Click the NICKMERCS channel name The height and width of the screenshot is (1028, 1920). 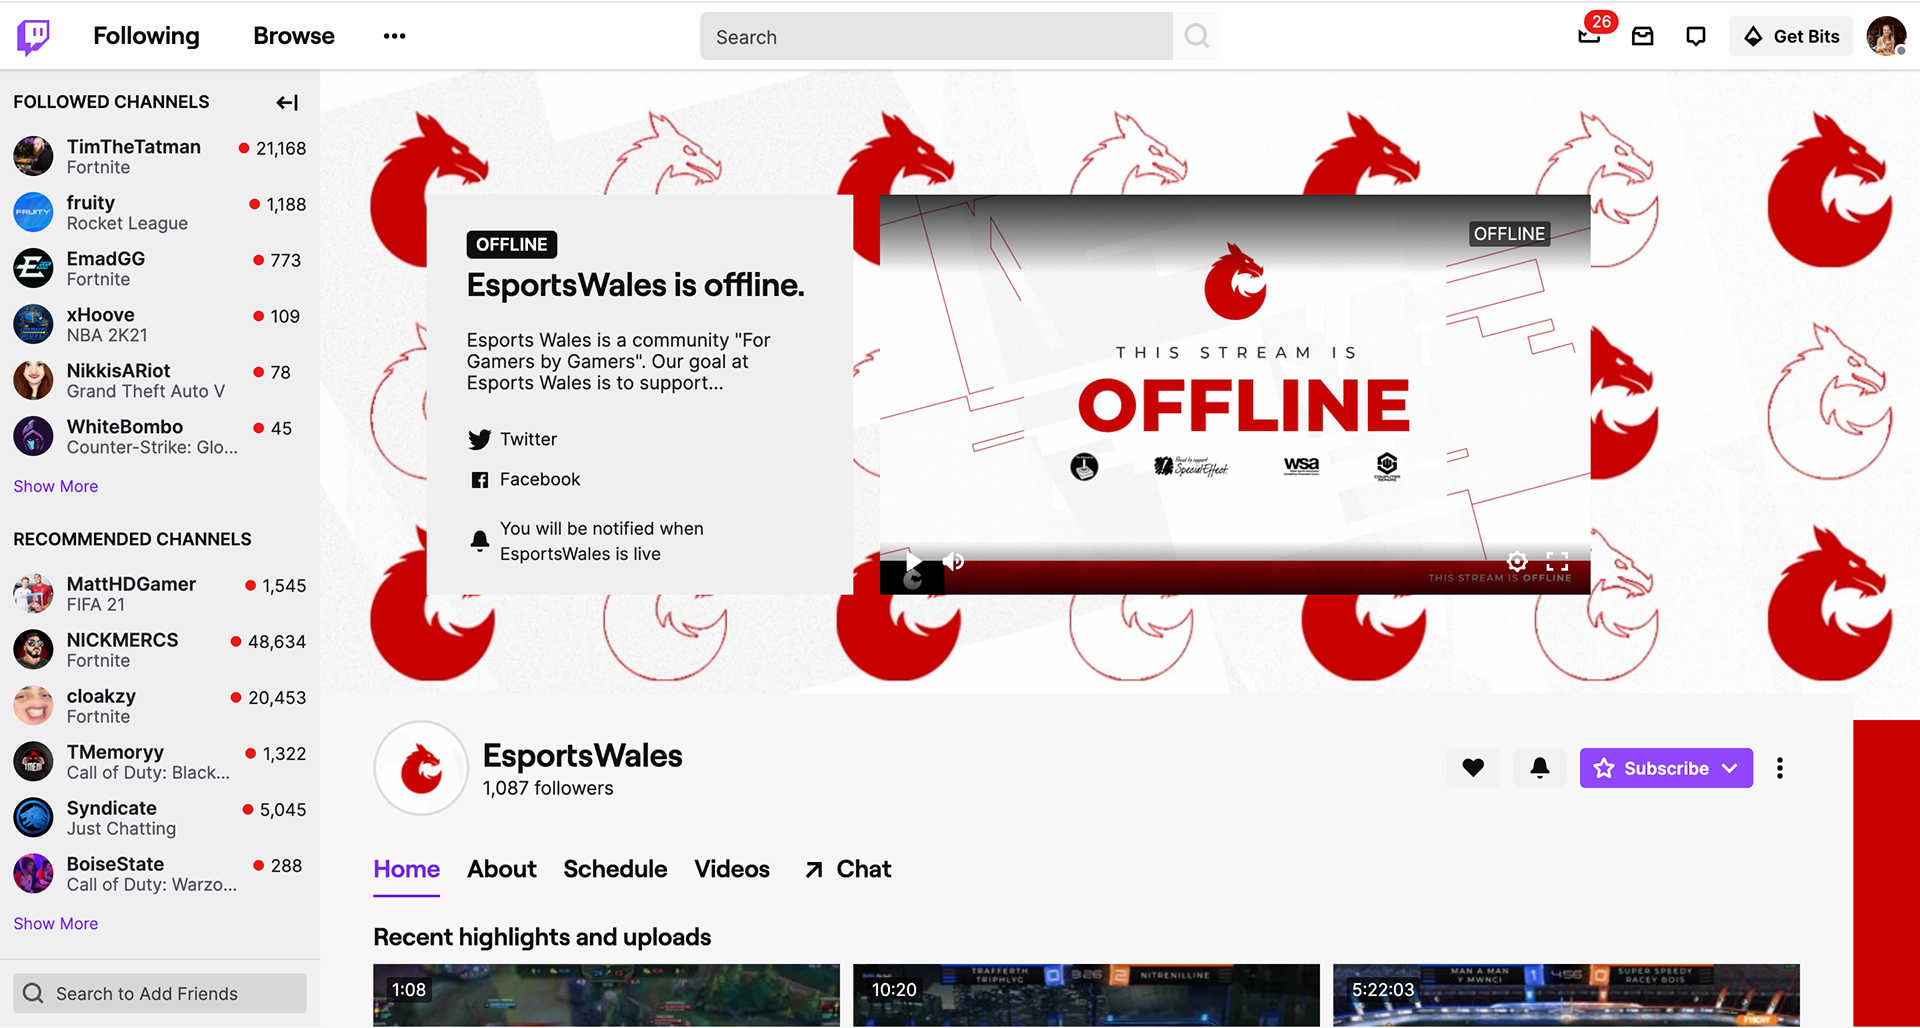tap(123, 640)
